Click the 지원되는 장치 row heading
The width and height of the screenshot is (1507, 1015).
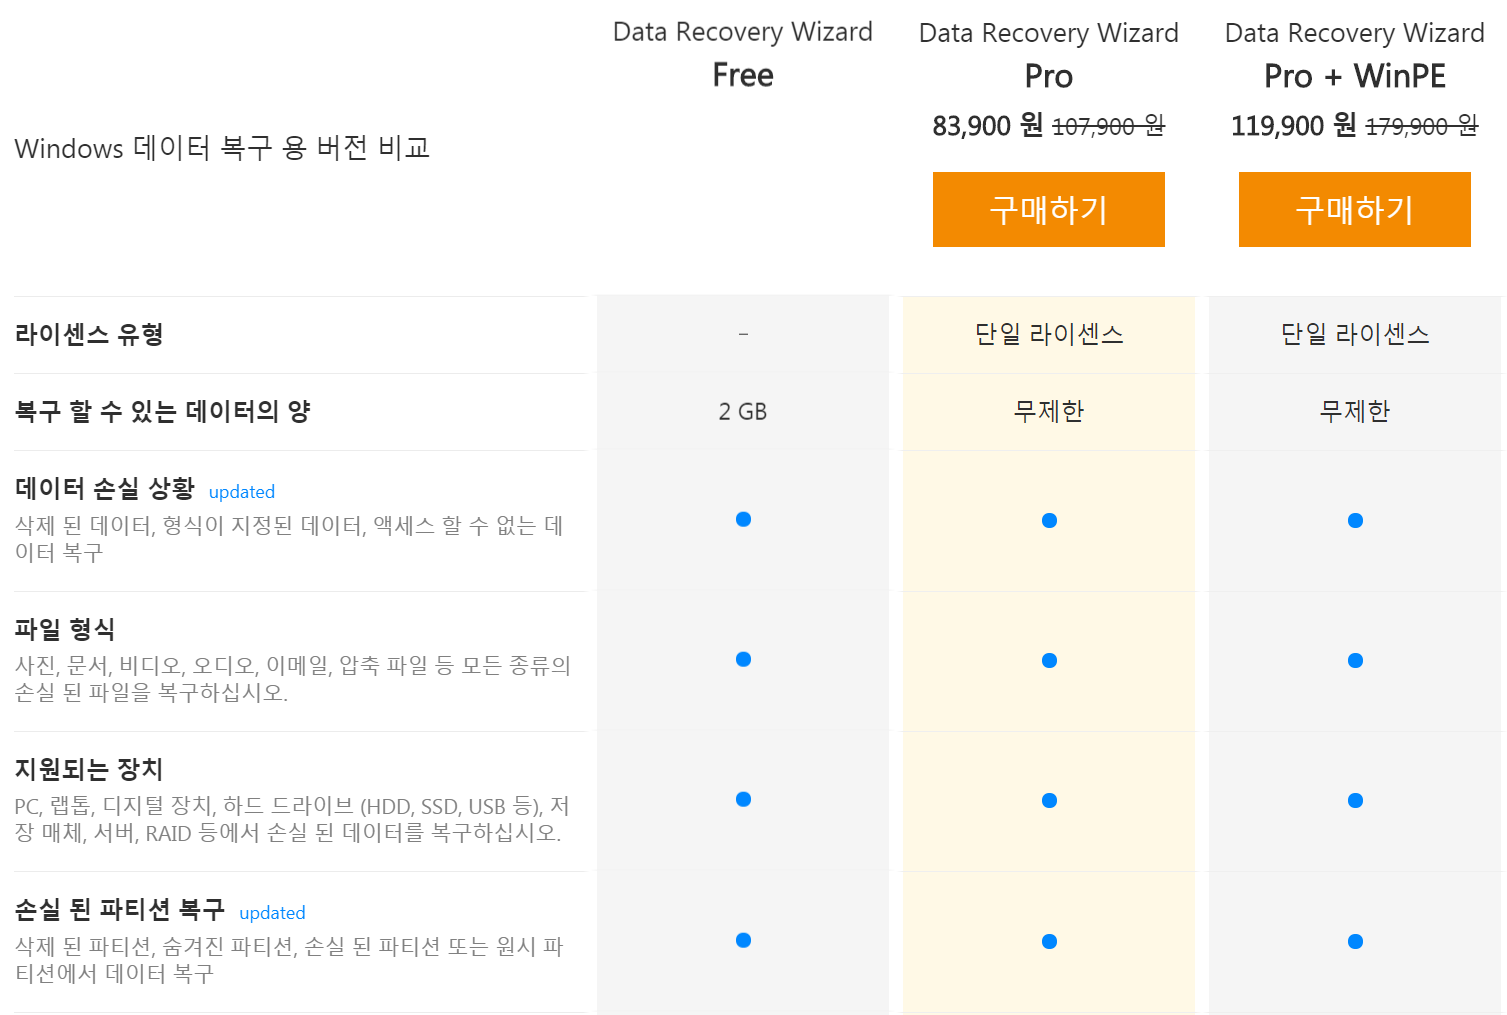(89, 769)
